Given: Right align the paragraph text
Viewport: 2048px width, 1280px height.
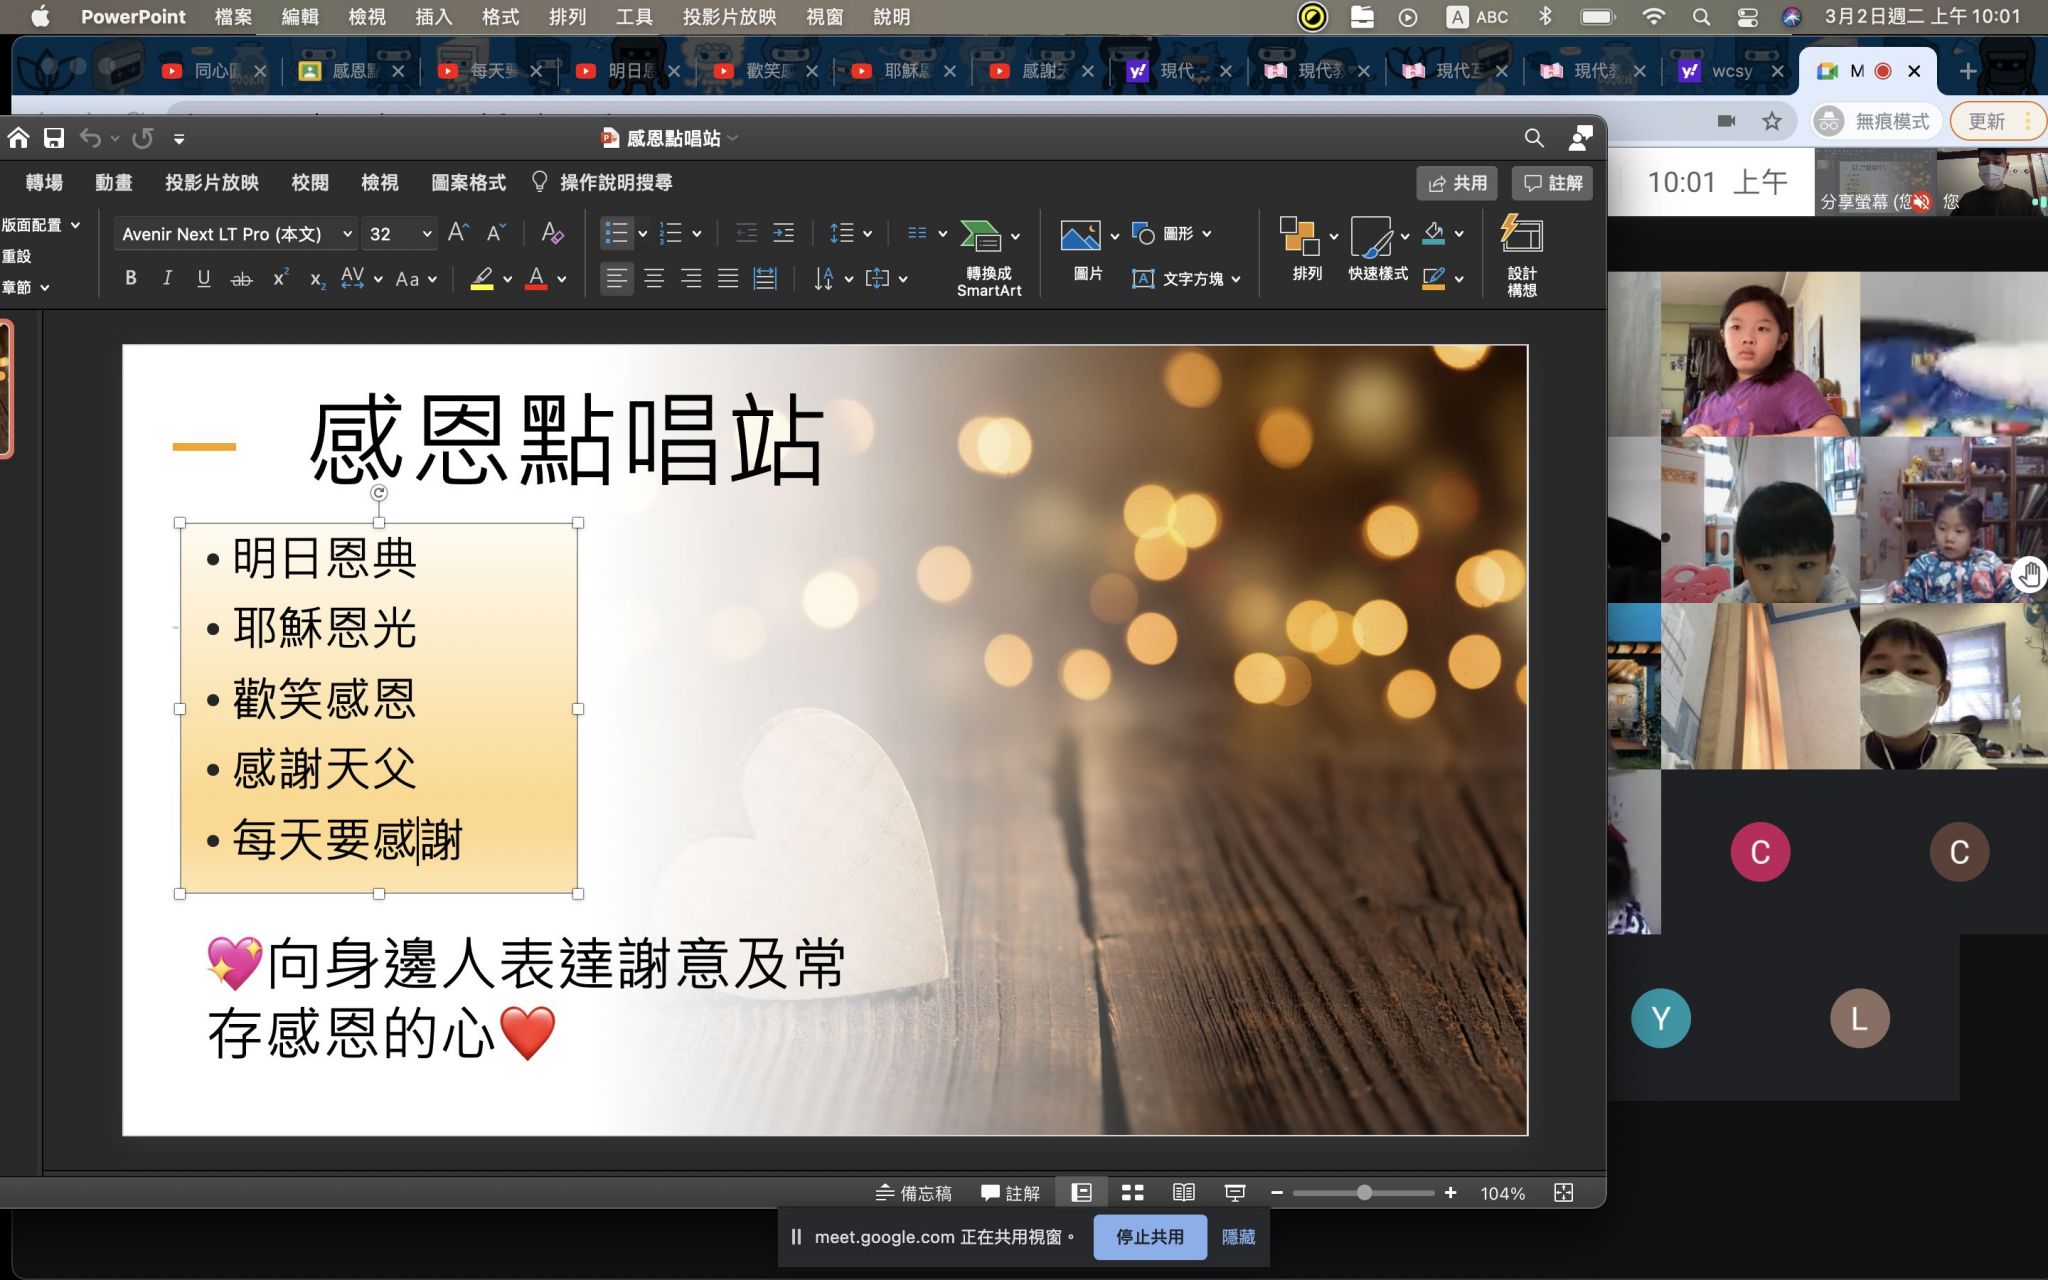Looking at the screenshot, I should point(691,278).
